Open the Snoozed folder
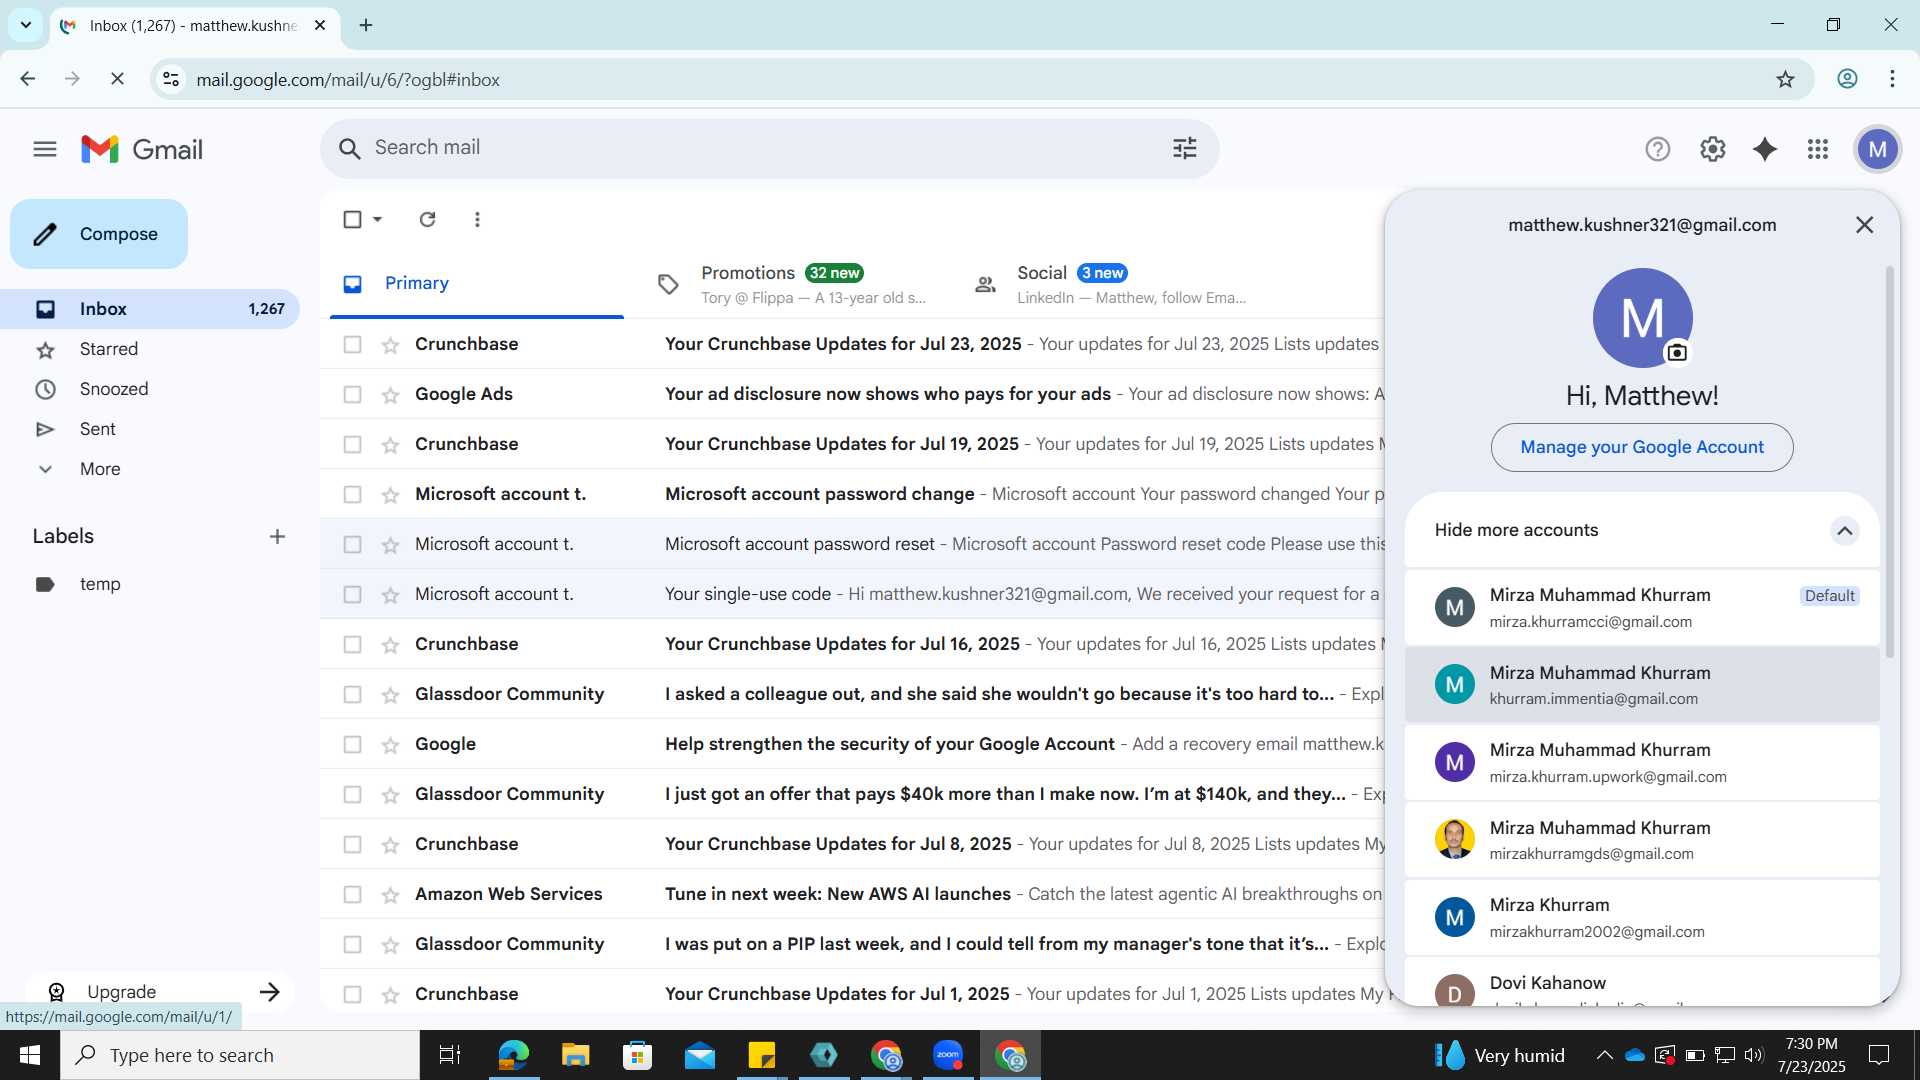 point(114,389)
